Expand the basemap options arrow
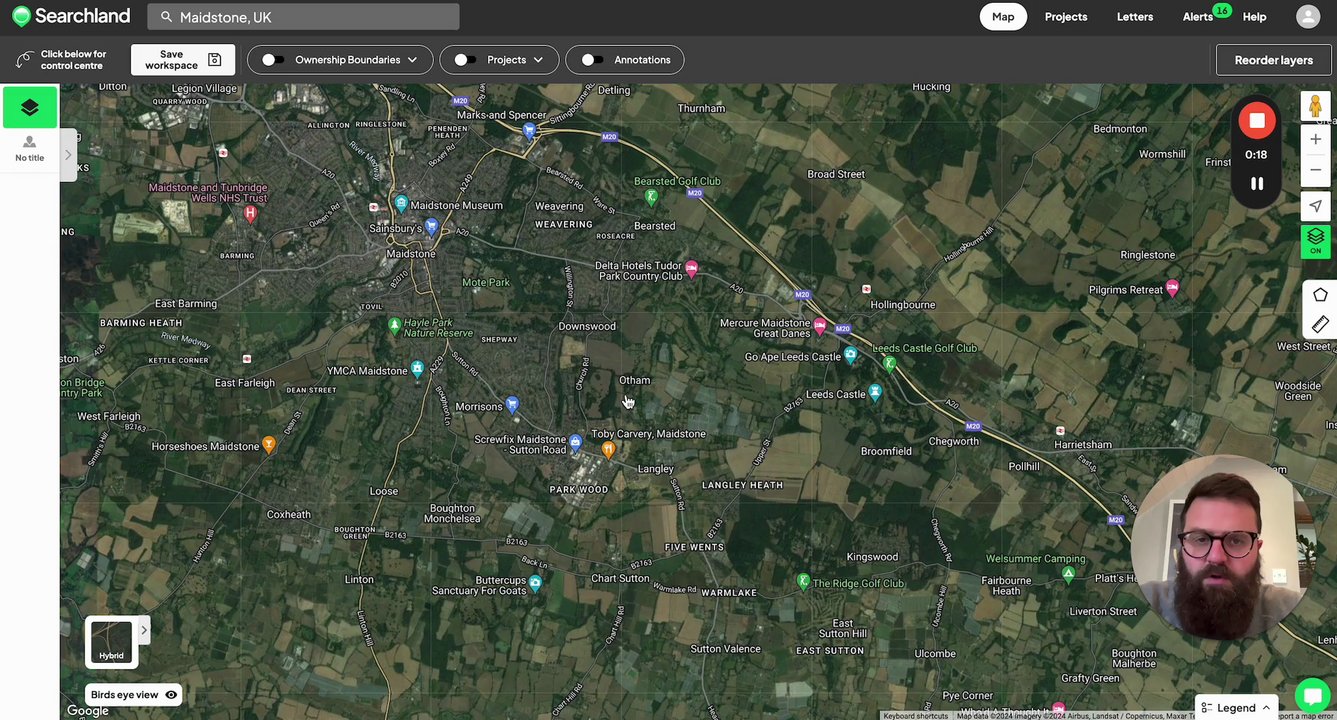This screenshot has width=1337, height=720. tap(144, 630)
